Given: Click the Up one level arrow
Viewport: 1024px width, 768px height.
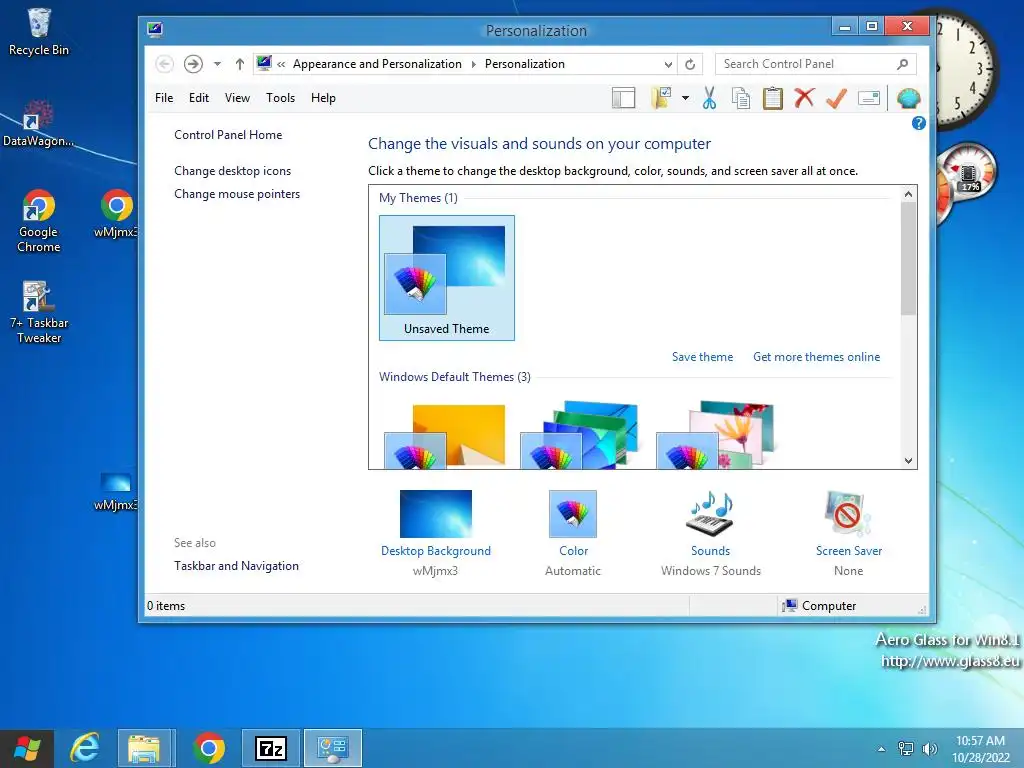Looking at the screenshot, I should coord(240,64).
